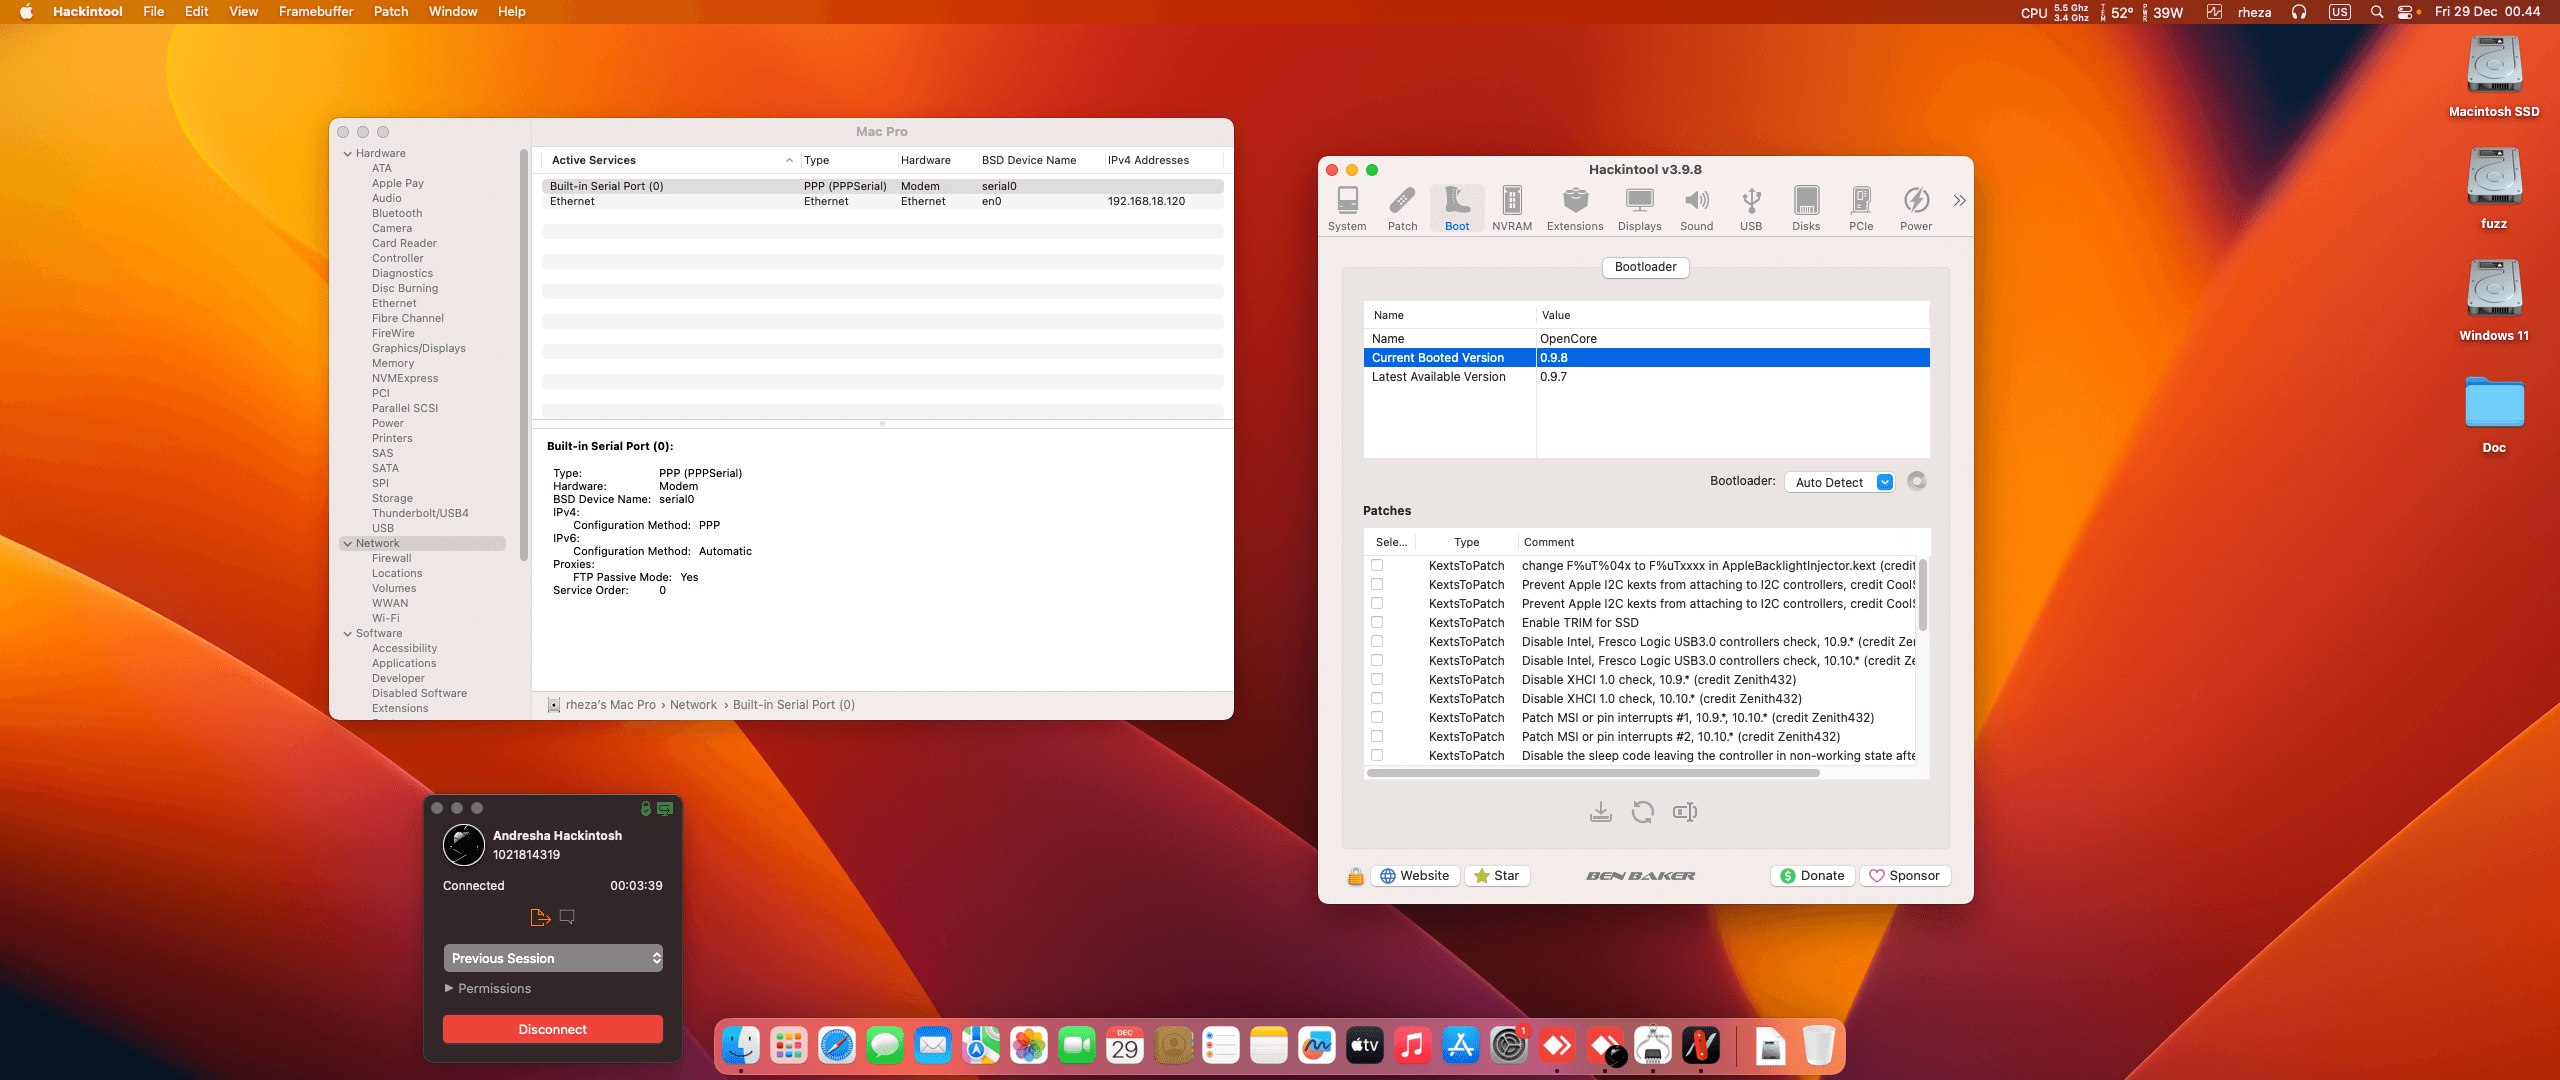Screen dimensions: 2560x1080
Task: Tick the Disable XHCI 10.9 check patch
Action: 1377,679
